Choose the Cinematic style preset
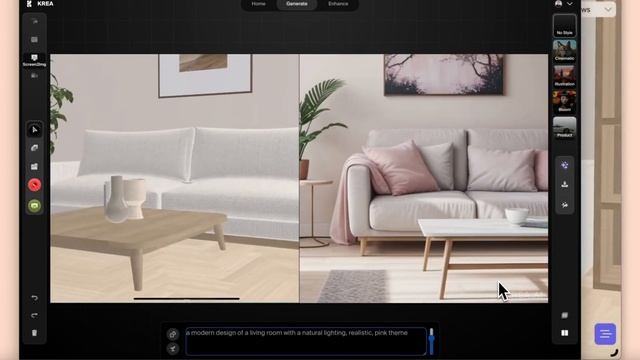This screenshot has width=640, height=360. pos(564,51)
